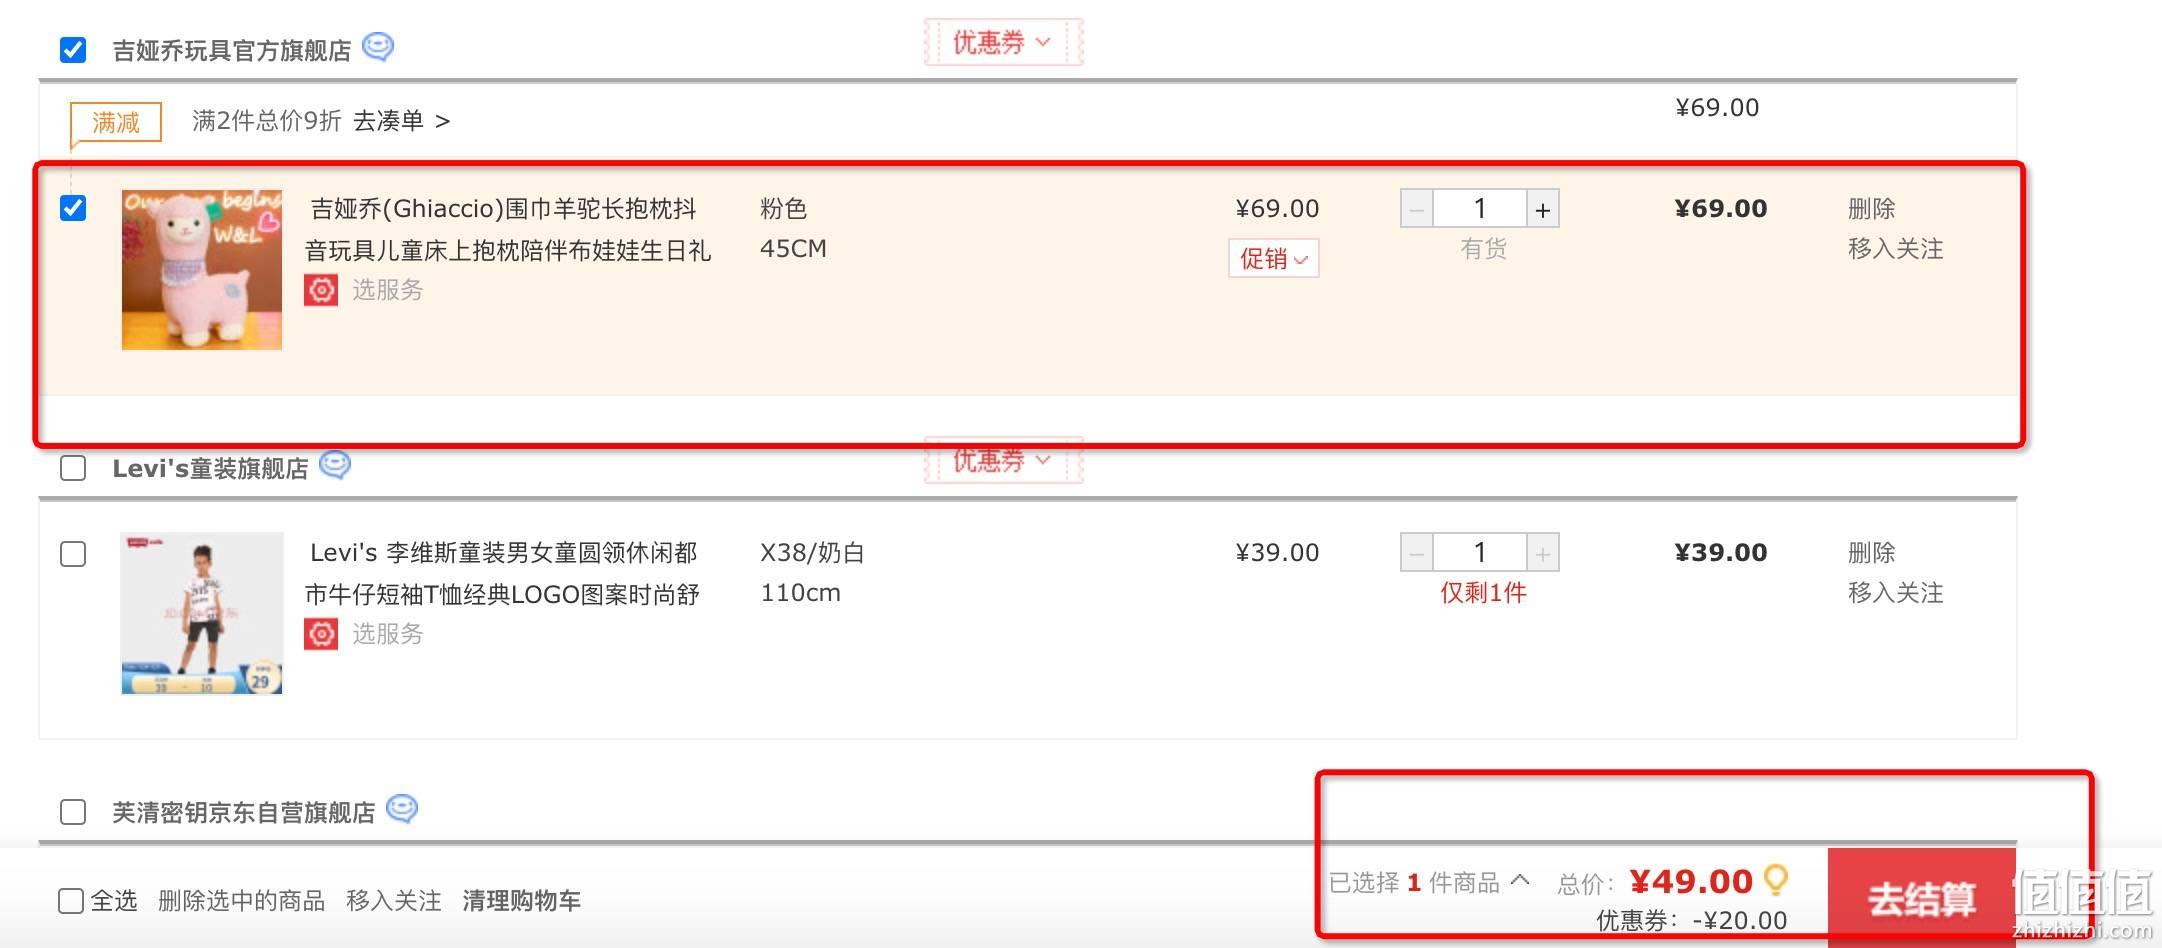Open the 吉娅乔(Ghiaccio) pillow product title
The height and width of the screenshot is (948, 2162).
tap(508, 229)
